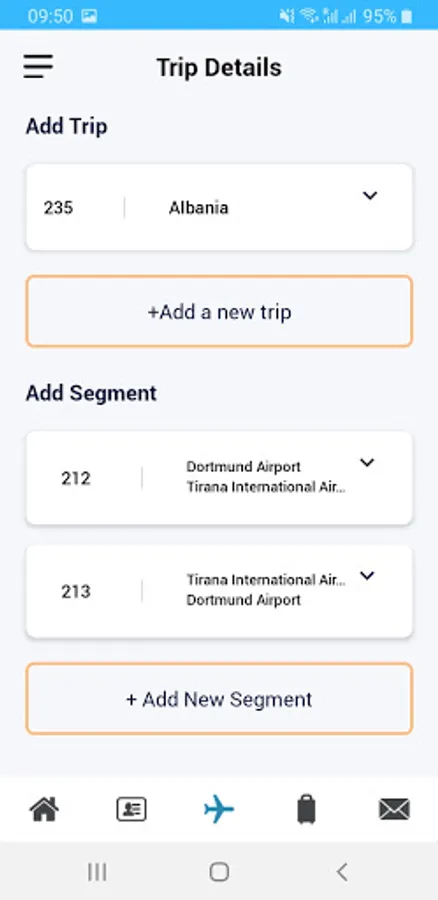Open the luggage suitcase icon
438x900 pixels.
coord(307,809)
